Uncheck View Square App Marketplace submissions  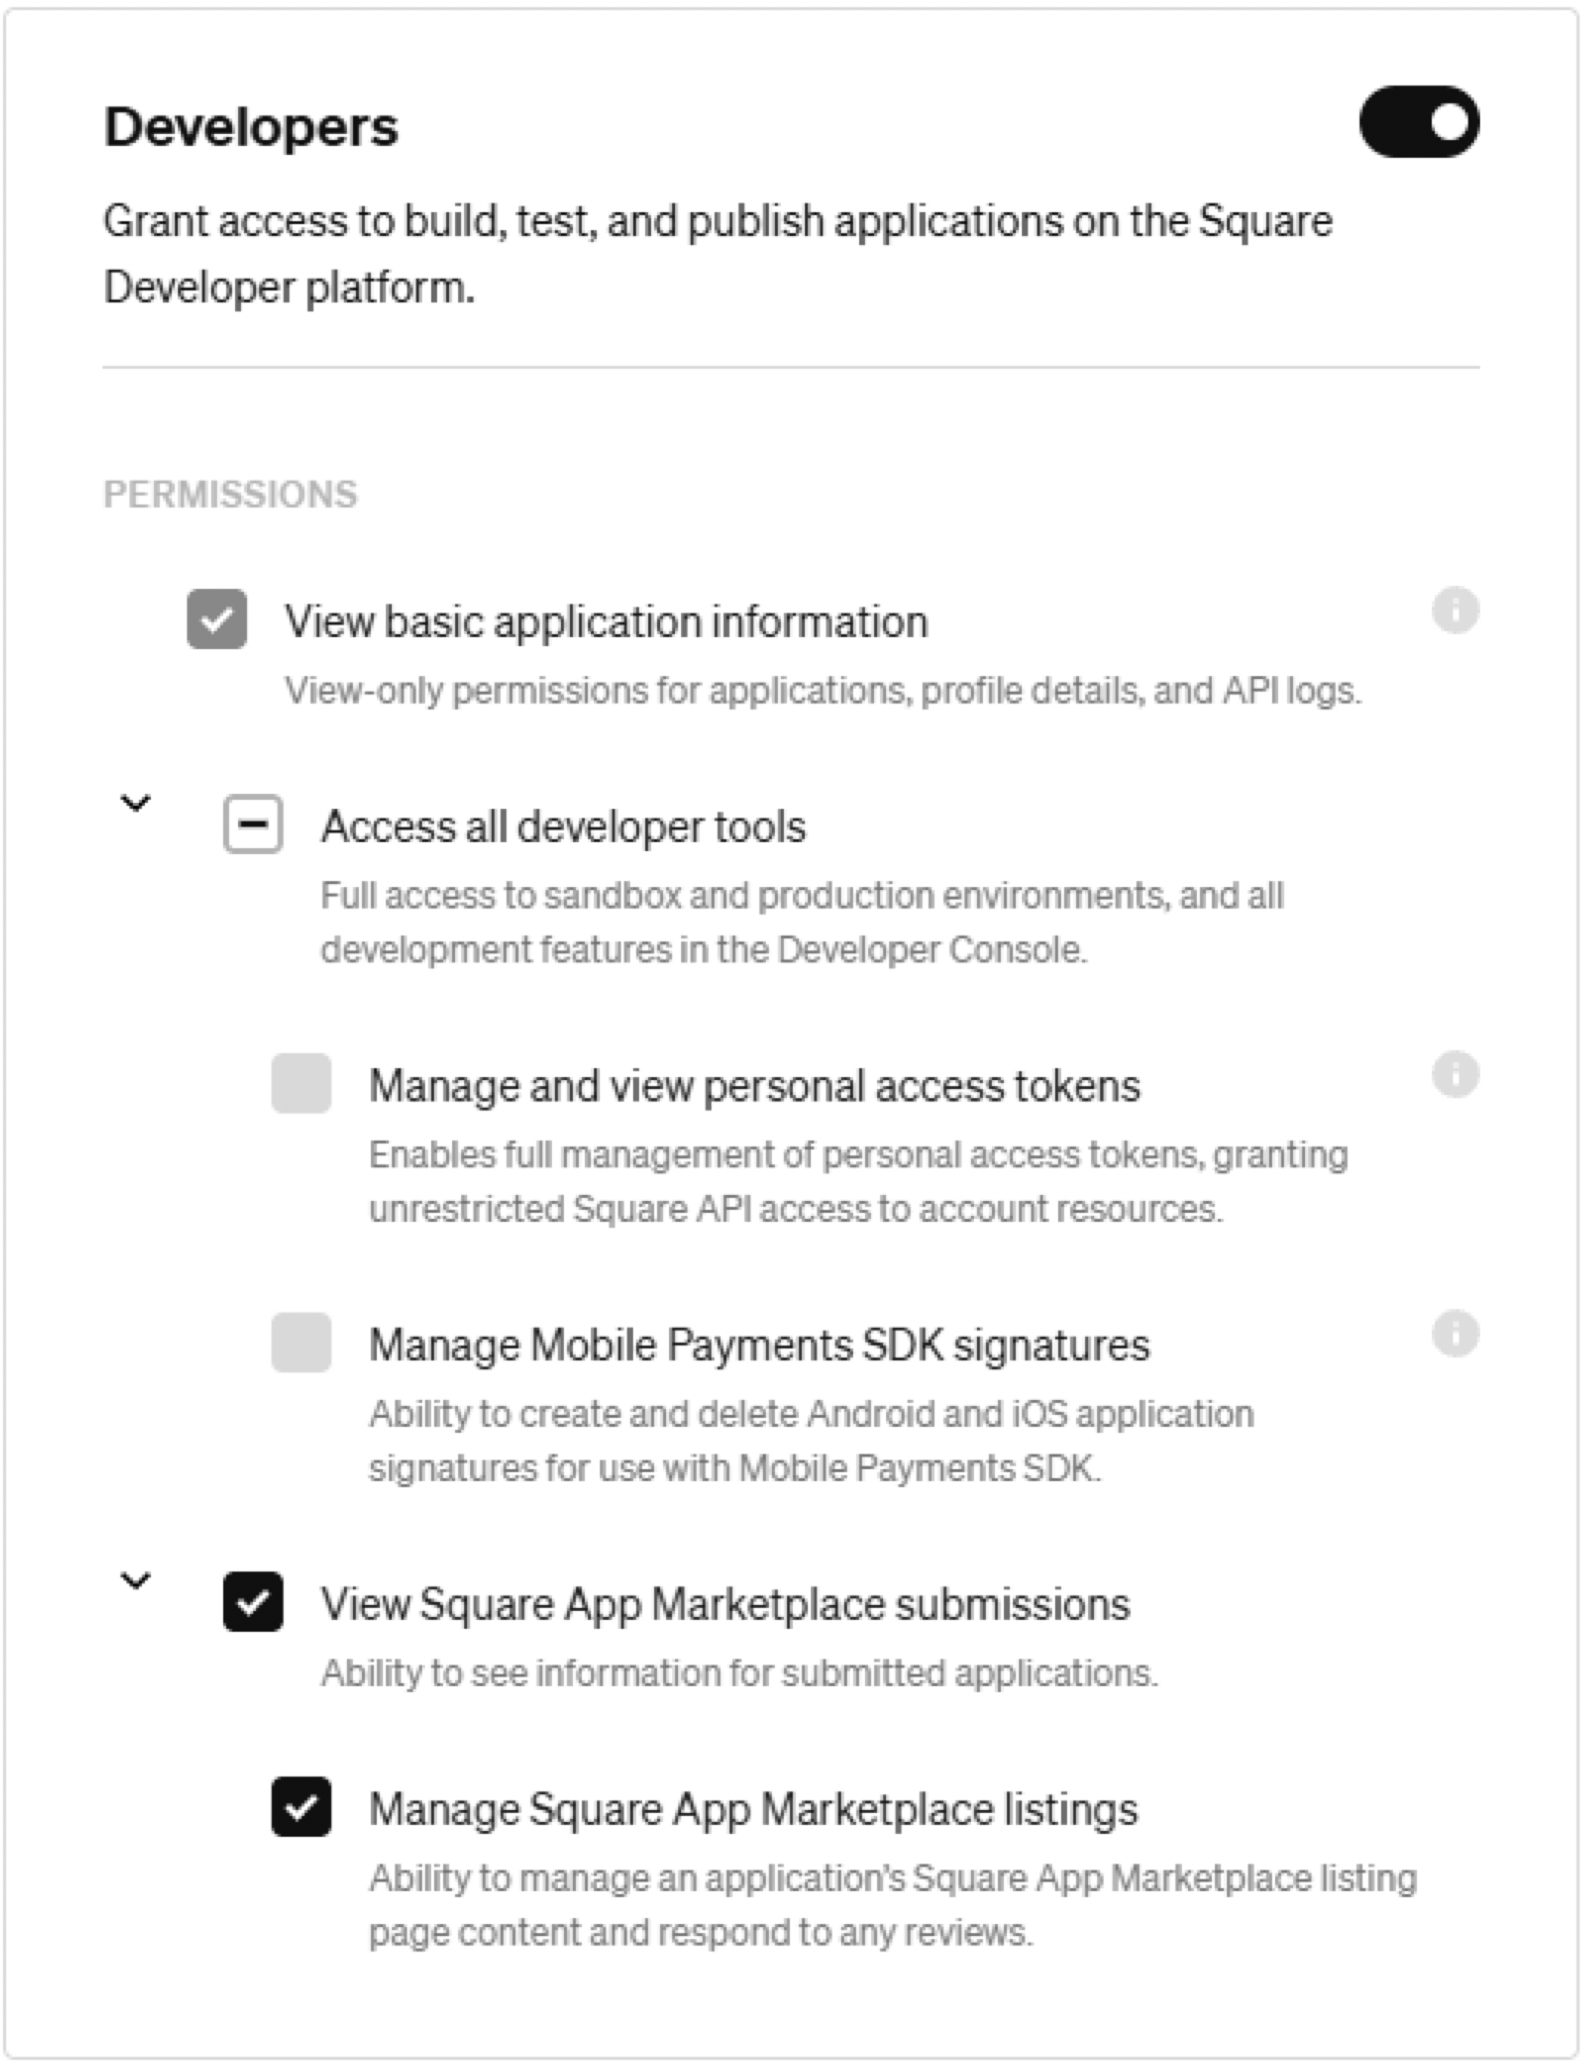[x=253, y=1602]
